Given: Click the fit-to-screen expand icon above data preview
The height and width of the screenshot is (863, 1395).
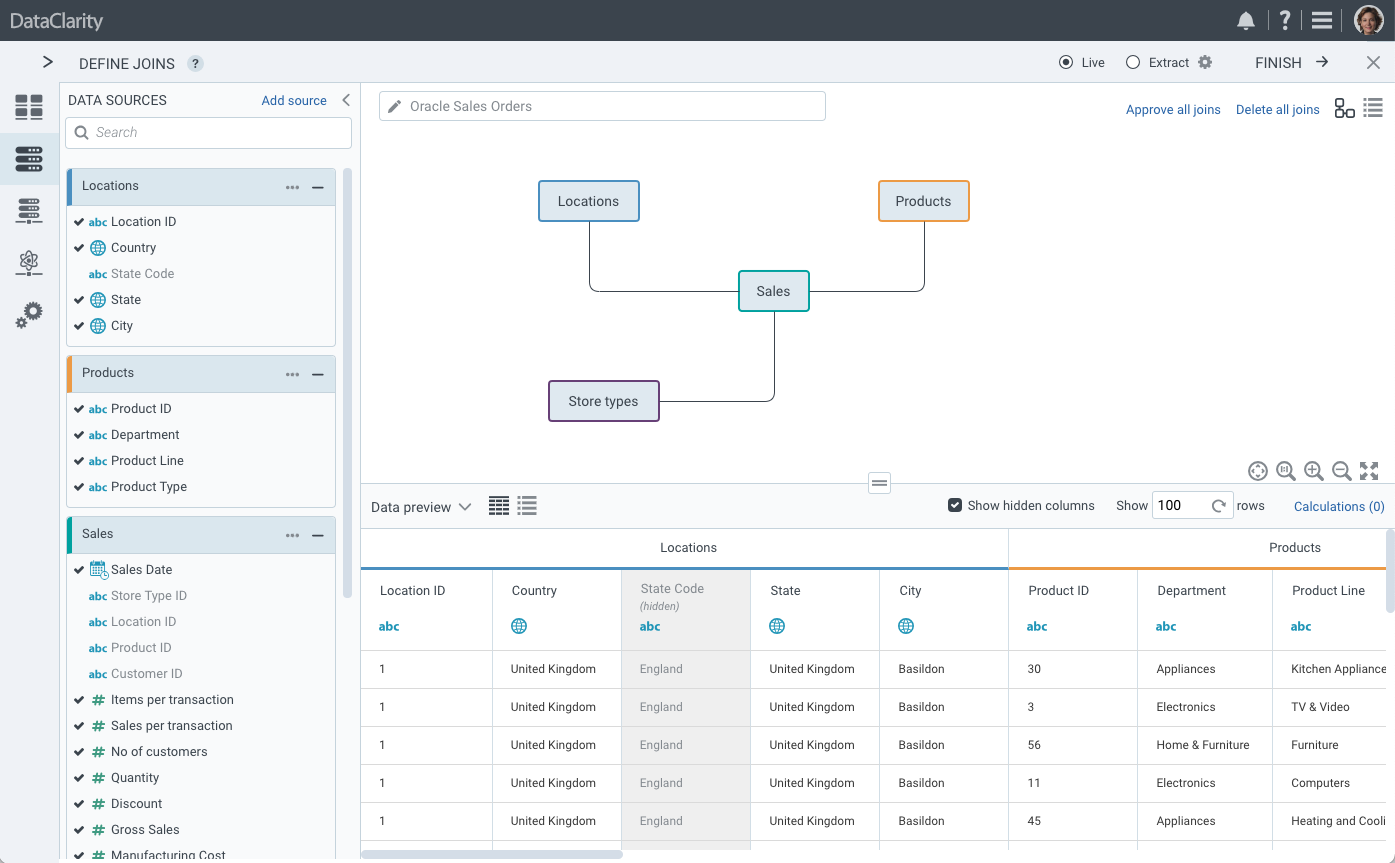Looking at the screenshot, I should tap(1369, 471).
